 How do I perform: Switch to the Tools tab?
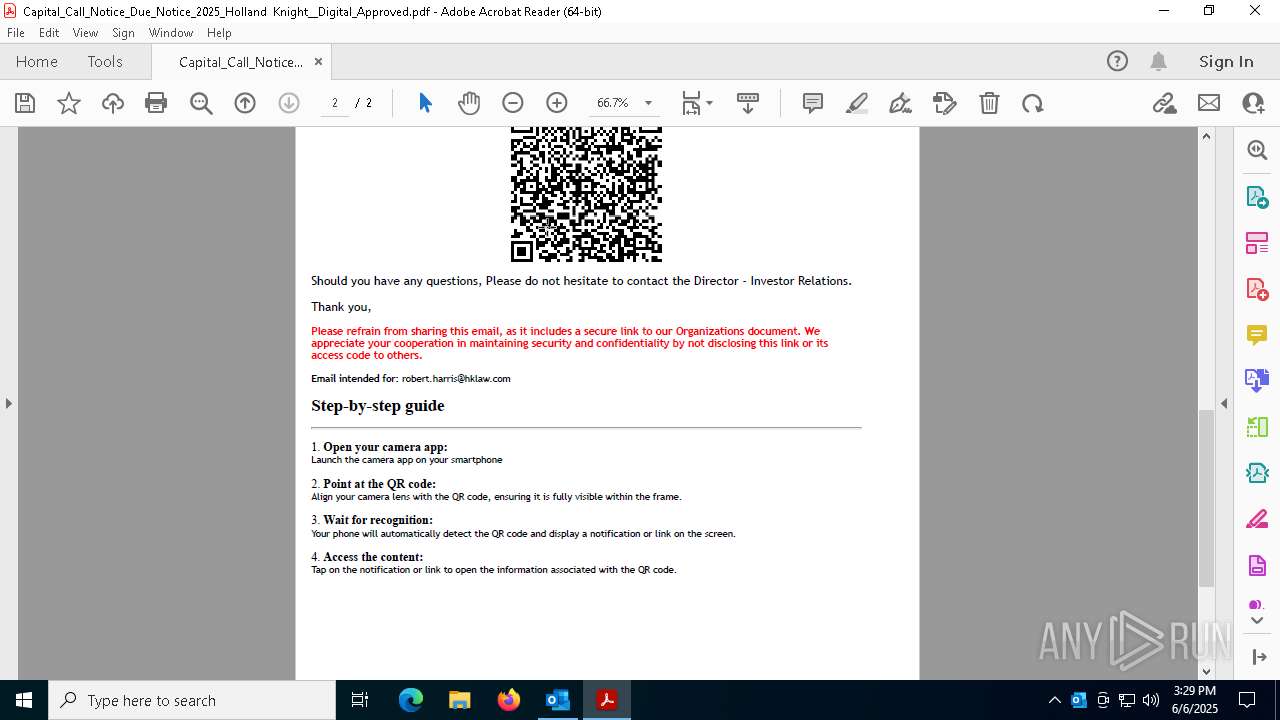(x=105, y=61)
